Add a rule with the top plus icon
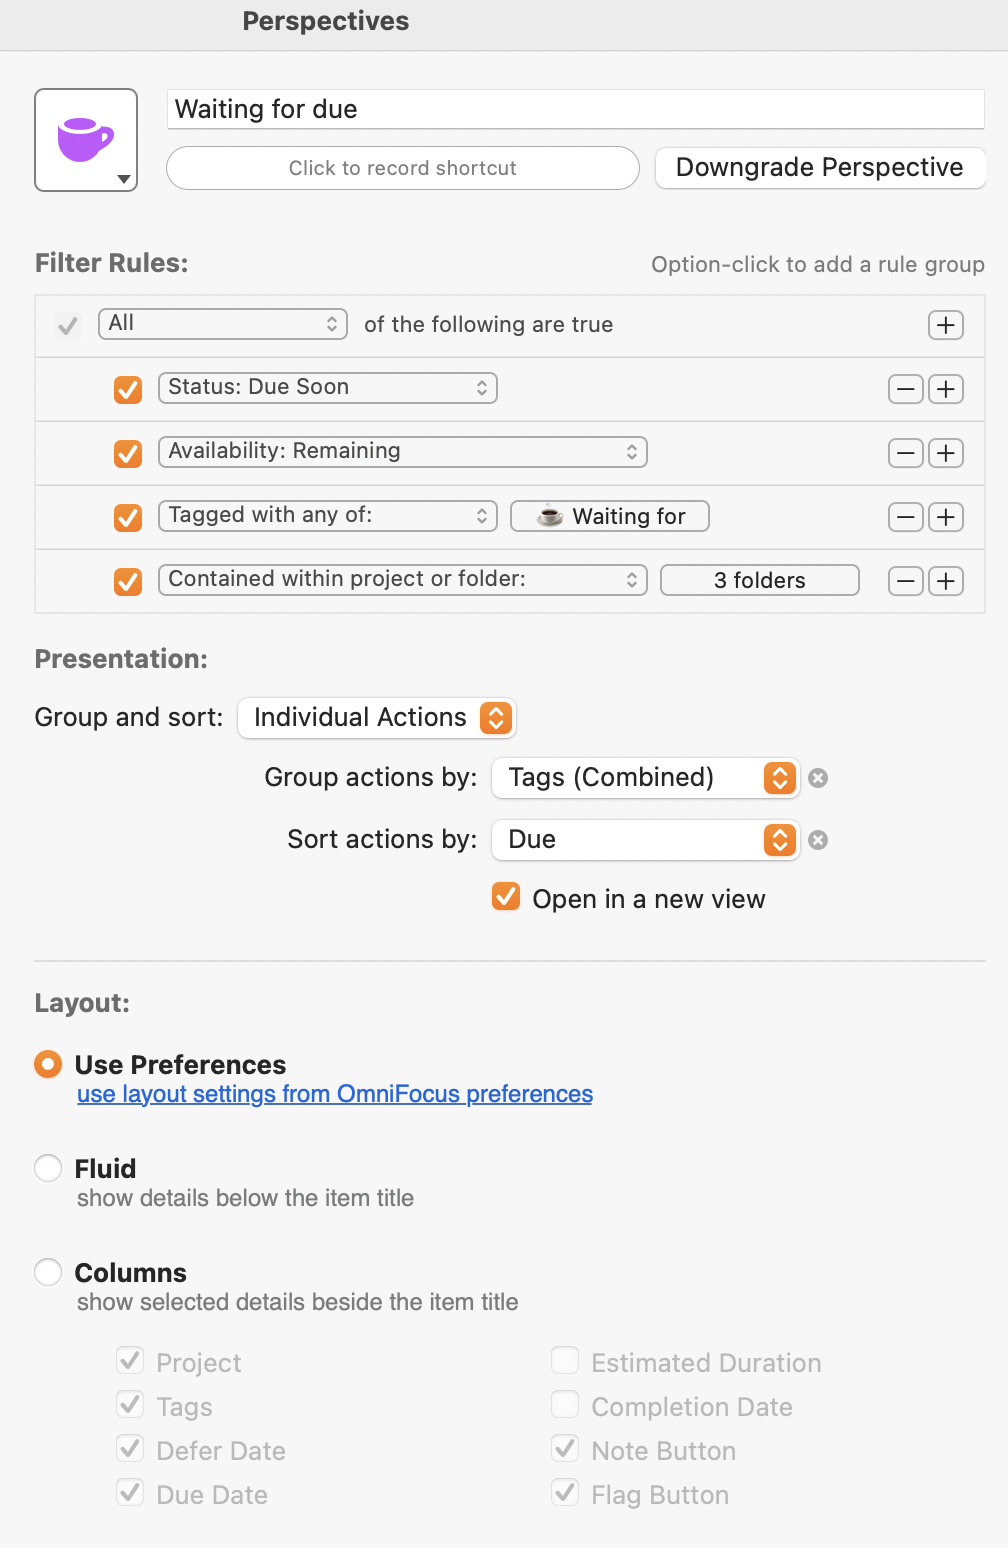This screenshot has height=1548, width=1008. [945, 325]
